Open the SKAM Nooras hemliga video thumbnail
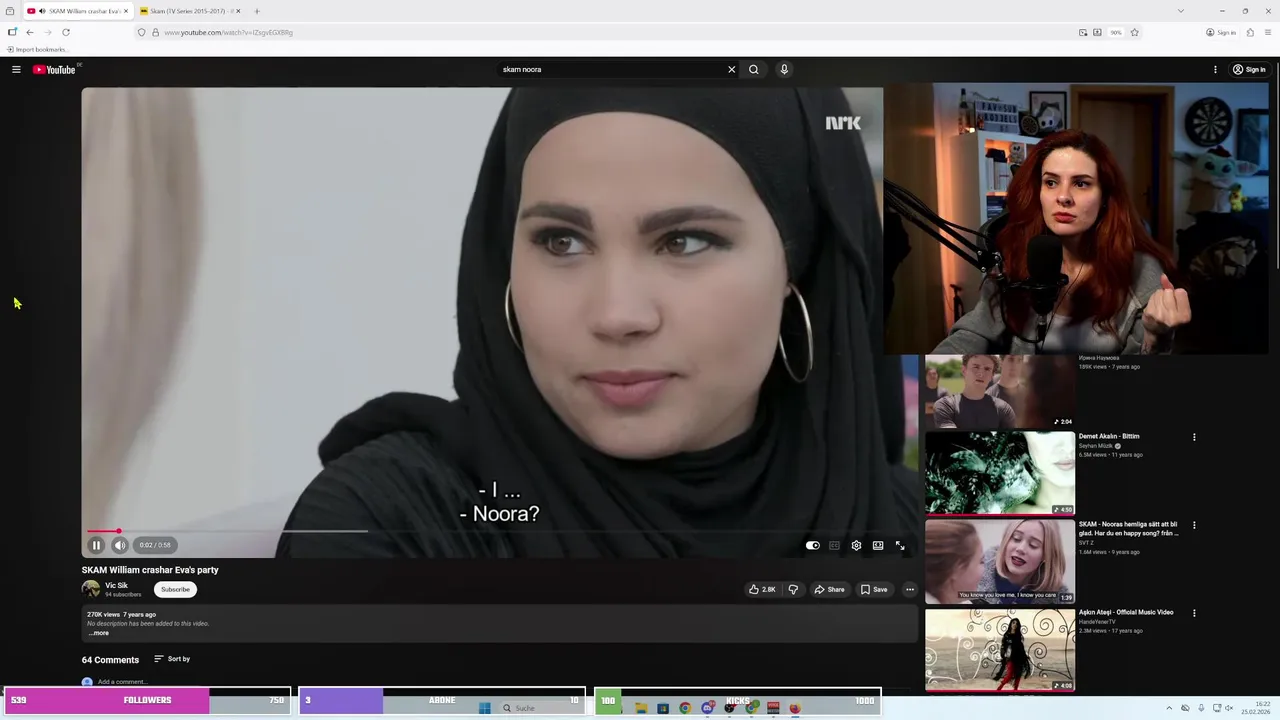This screenshot has height=720, width=1280. 1000,561
